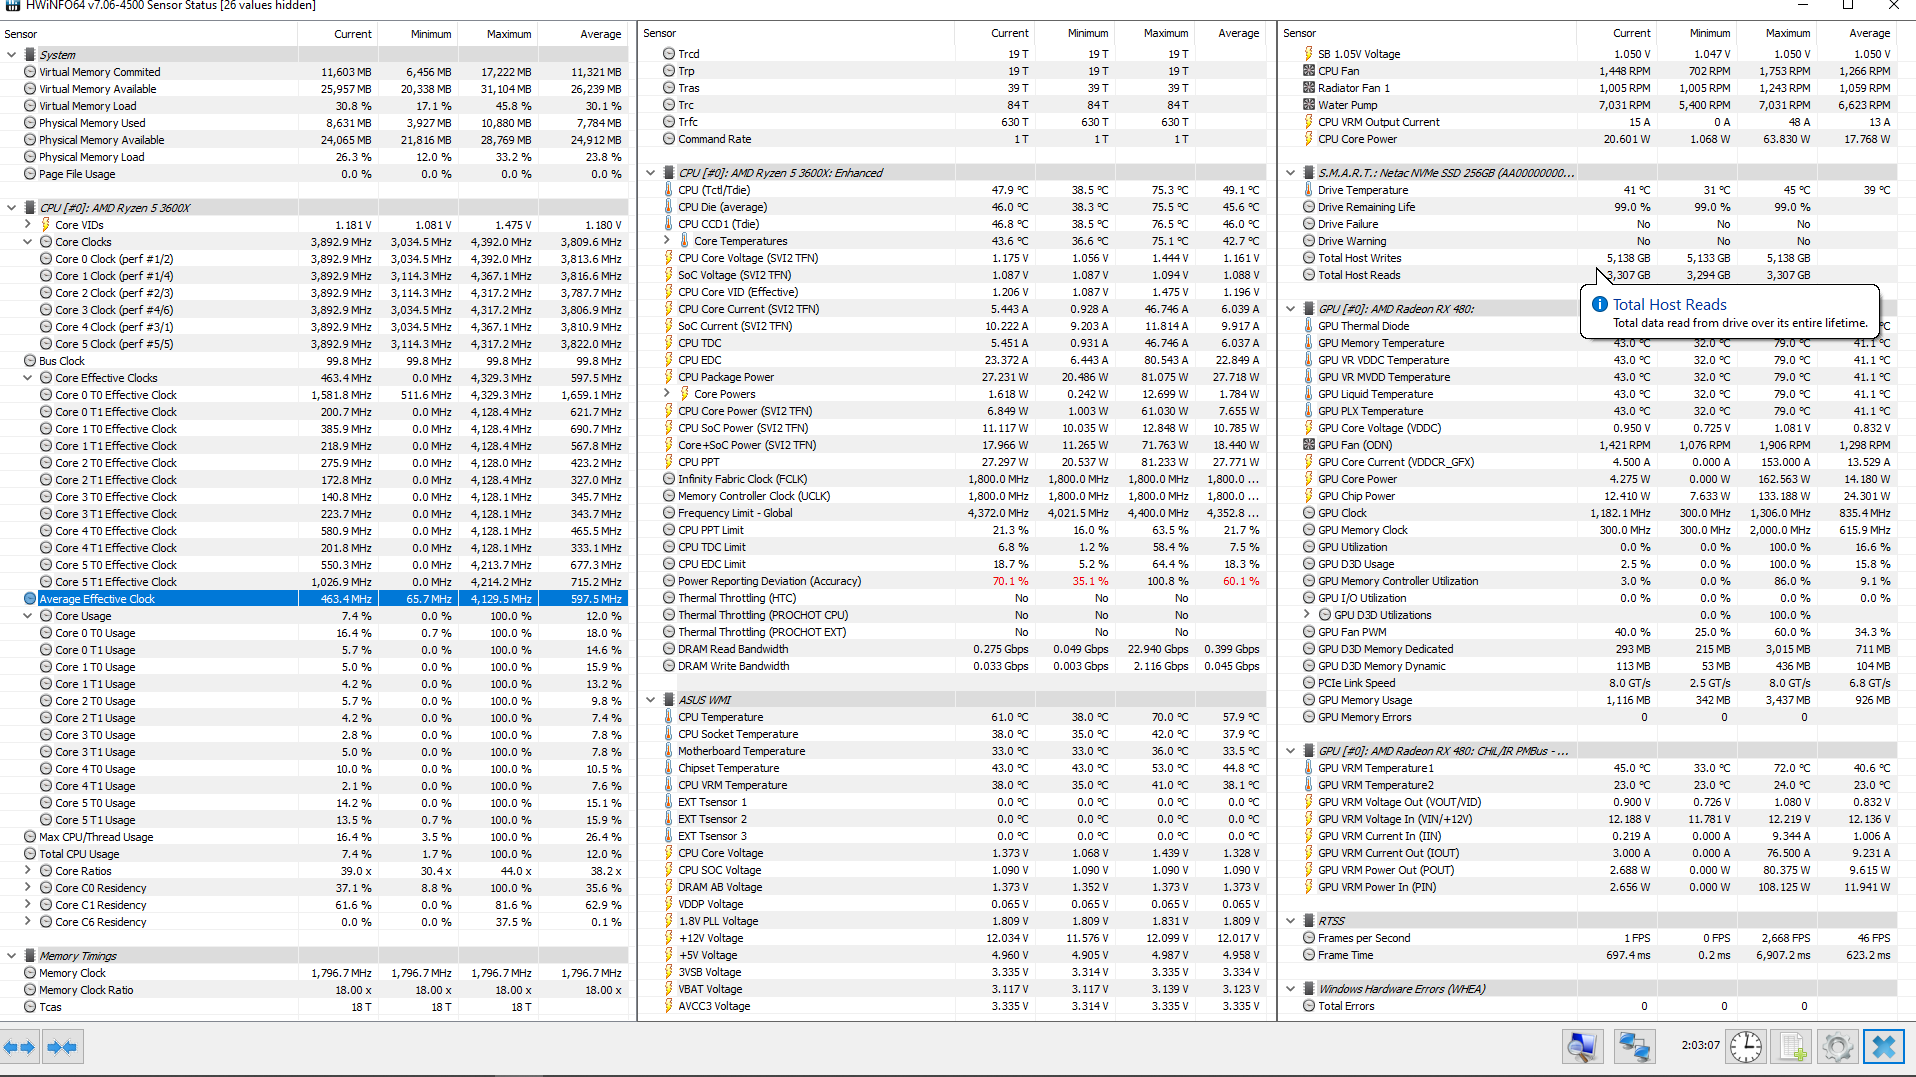This screenshot has height=1077, width=1916.
Task: Select the Thermal Throttling (HTC) row
Action: (953, 598)
